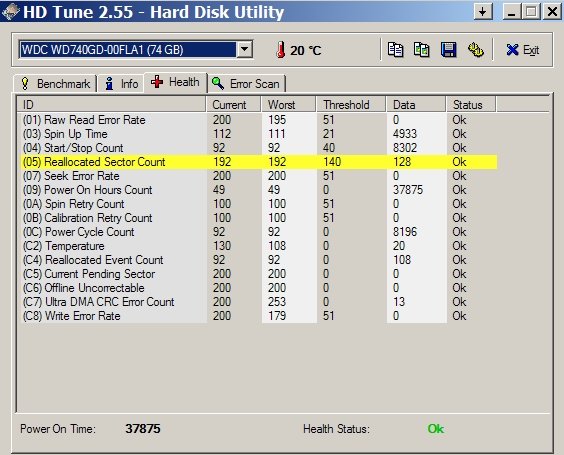Switch to the Info tab
The image size is (564, 455).
122,84
